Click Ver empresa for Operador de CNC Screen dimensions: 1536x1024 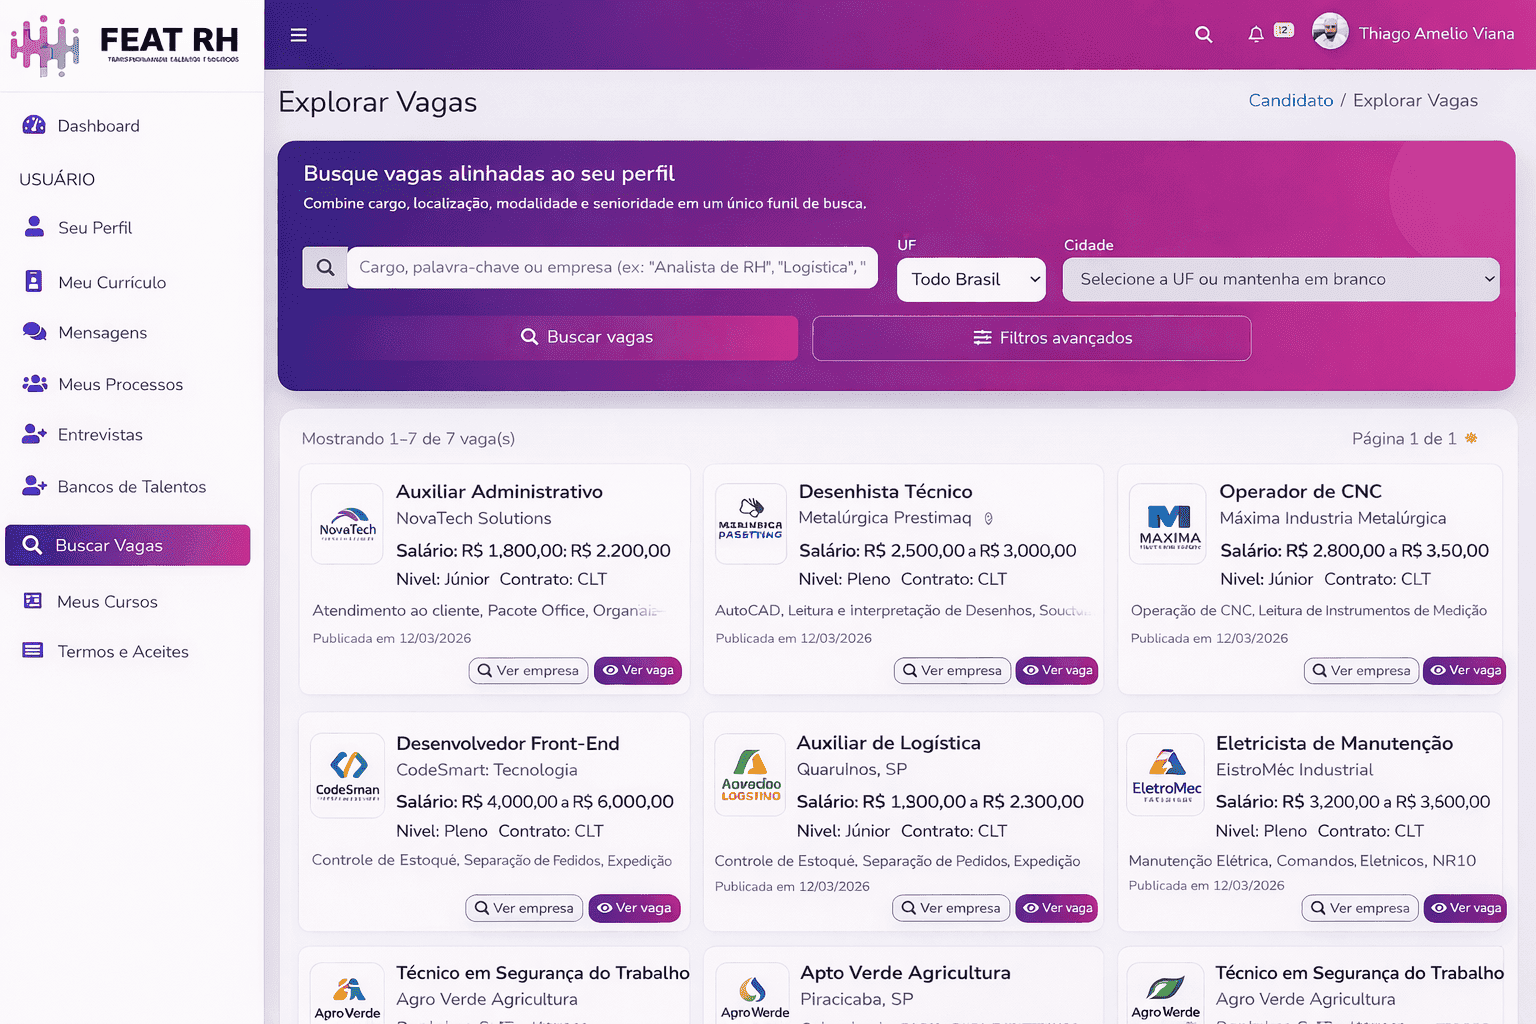click(x=1360, y=671)
